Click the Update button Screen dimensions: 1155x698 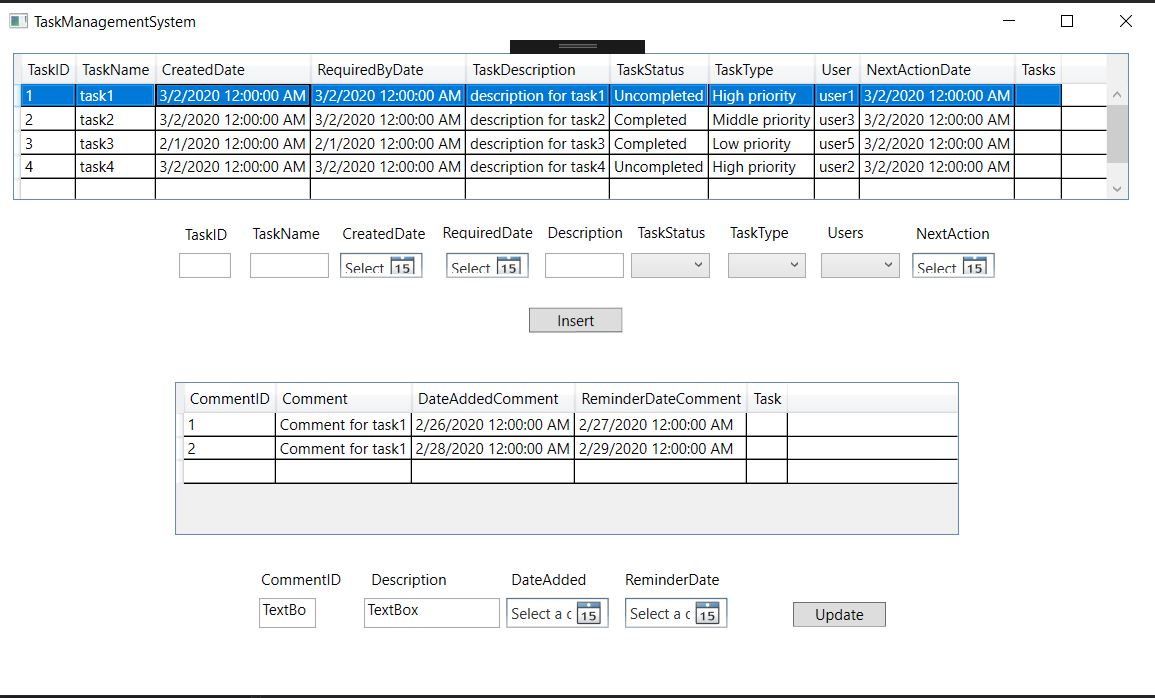click(838, 614)
